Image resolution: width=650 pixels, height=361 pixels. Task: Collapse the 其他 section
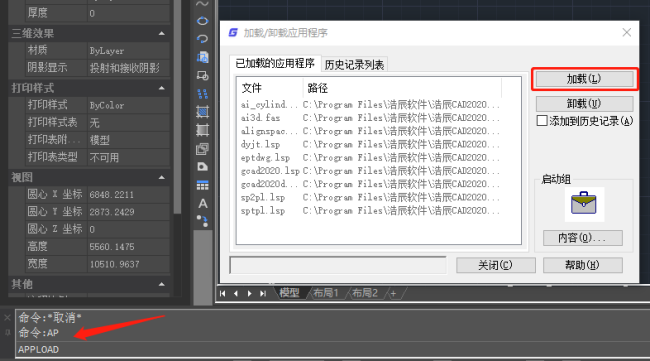(162, 284)
